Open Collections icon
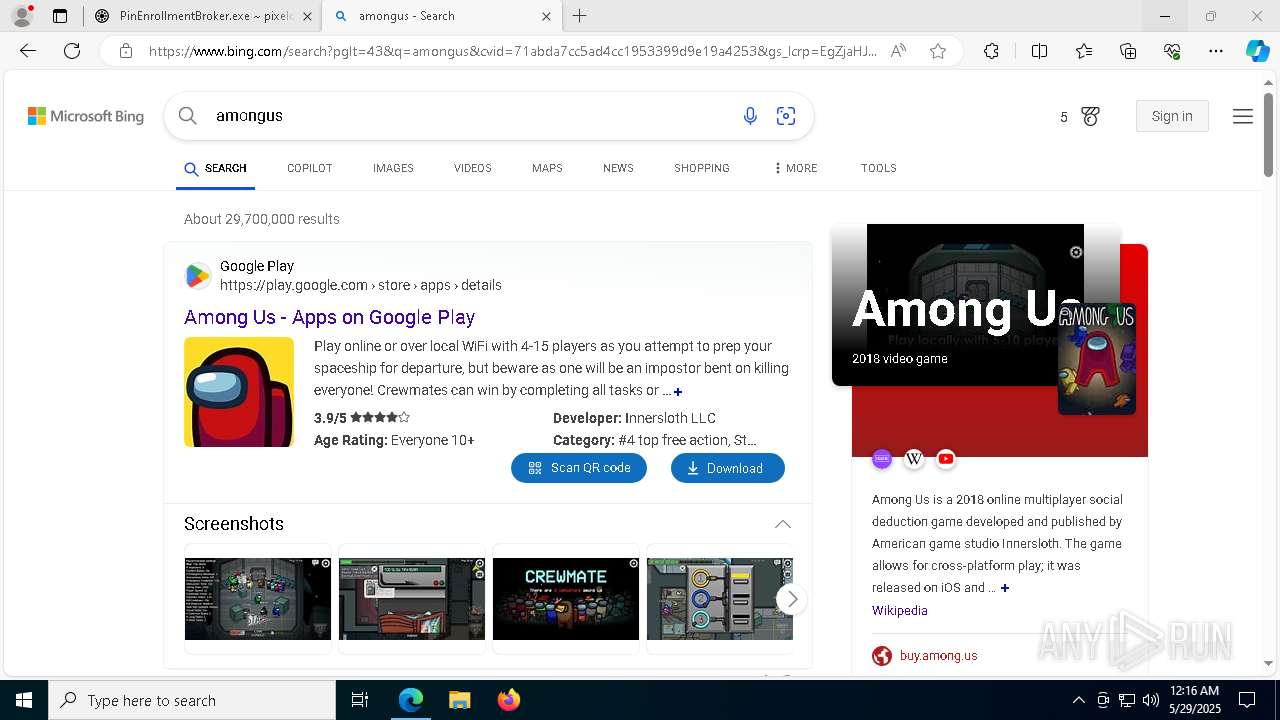This screenshot has width=1280, height=720. click(1128, 51)
